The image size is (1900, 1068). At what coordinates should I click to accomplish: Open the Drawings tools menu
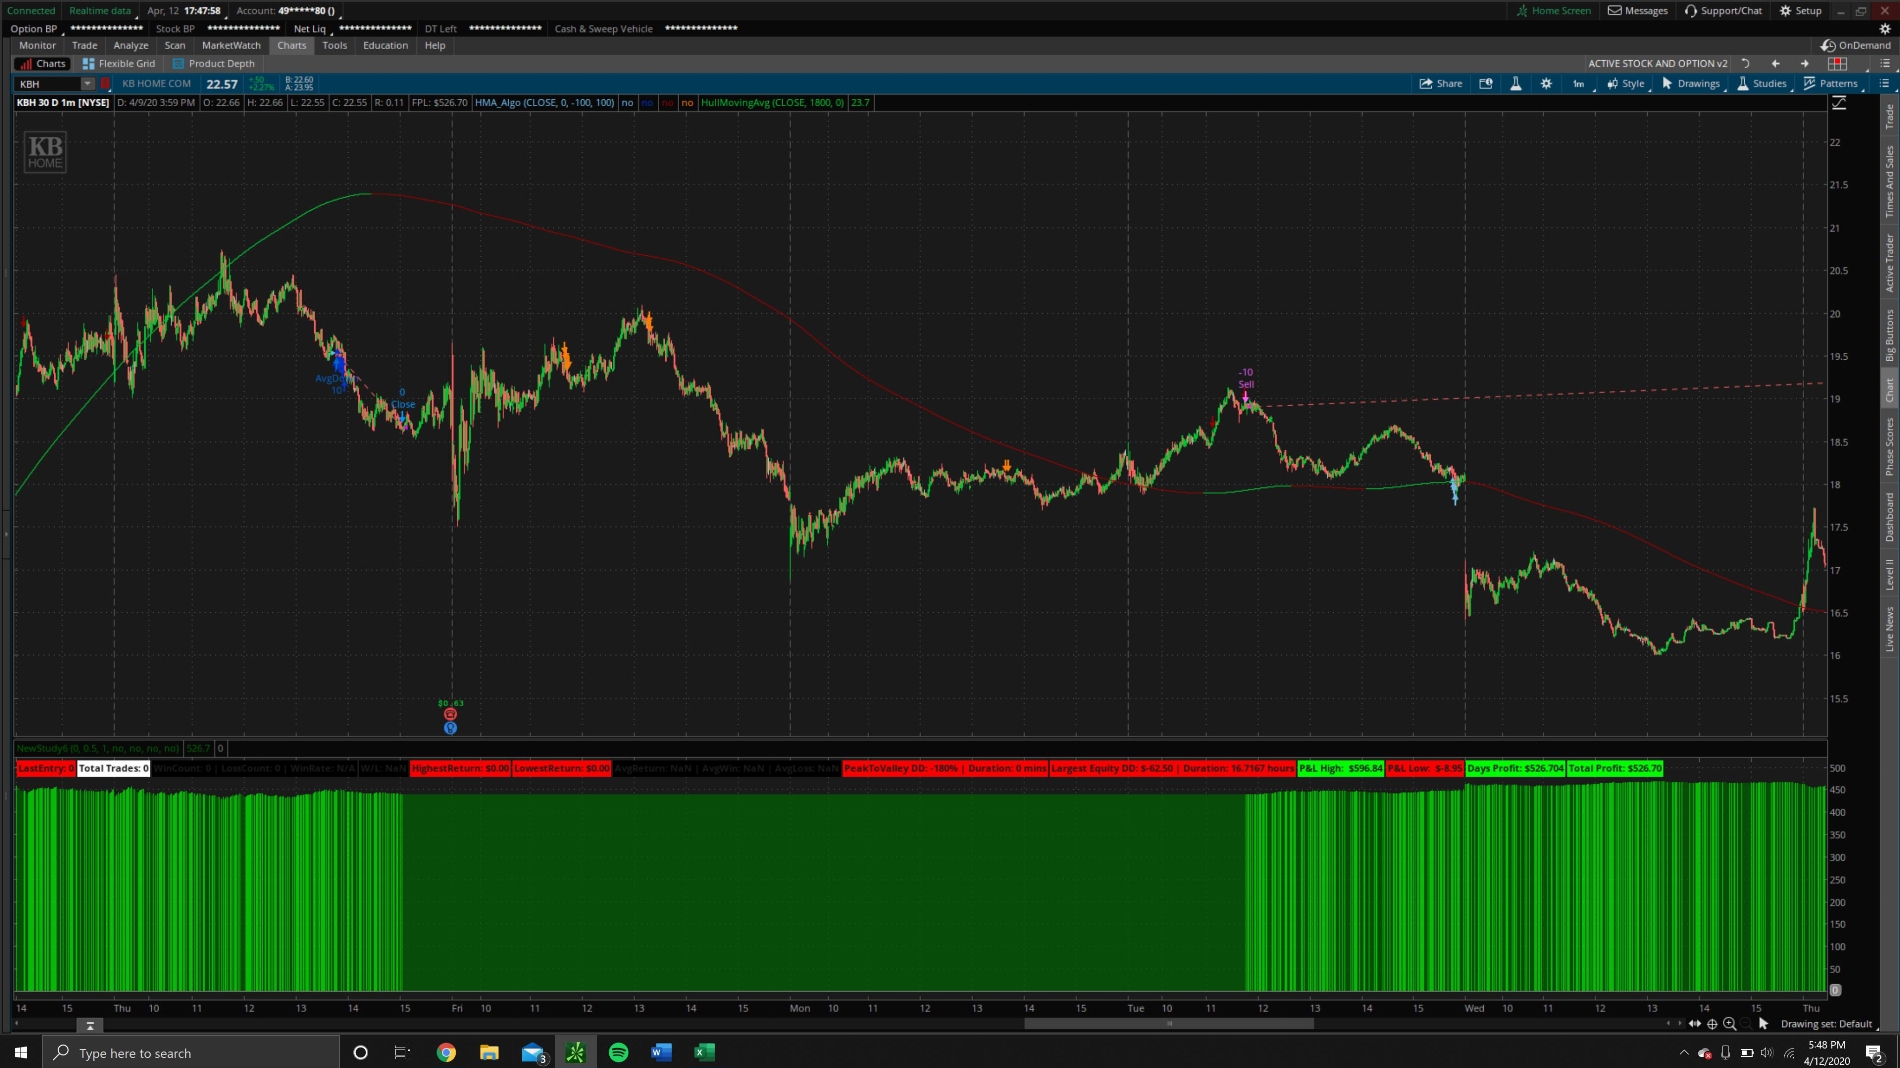click(1691, 84)
